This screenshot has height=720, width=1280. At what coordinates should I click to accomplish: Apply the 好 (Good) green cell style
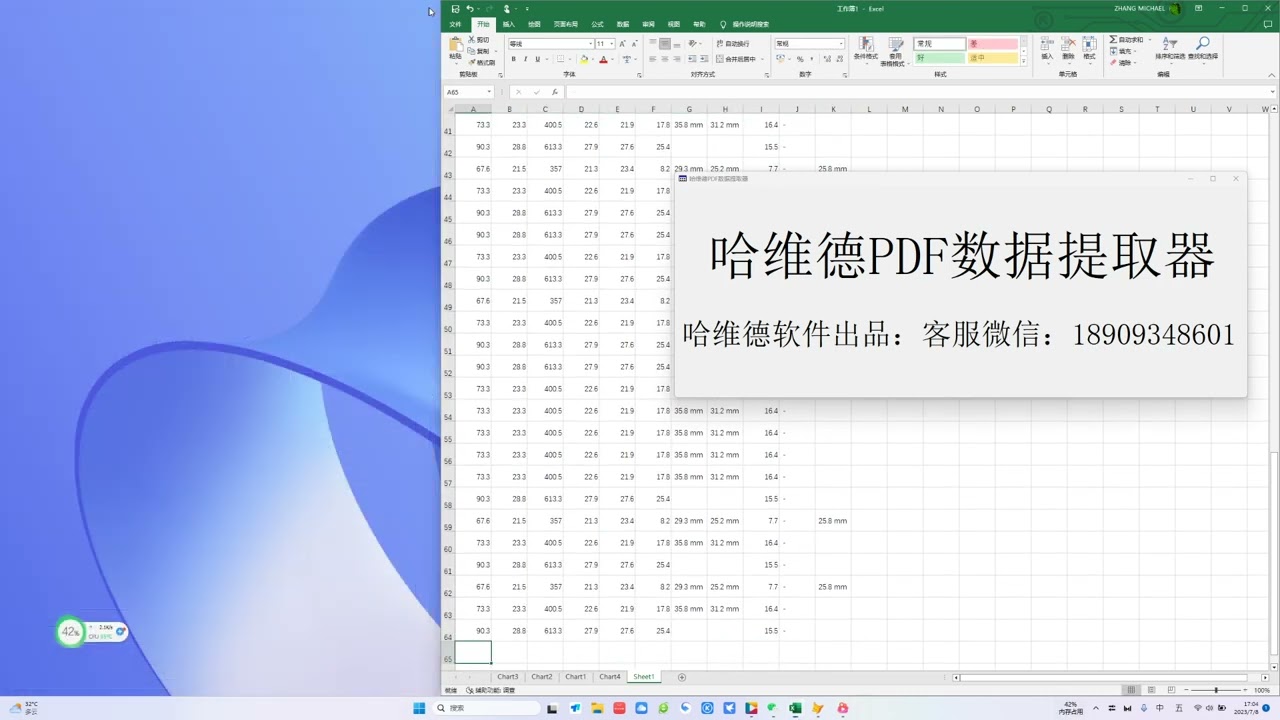click(x=940, y=58)
